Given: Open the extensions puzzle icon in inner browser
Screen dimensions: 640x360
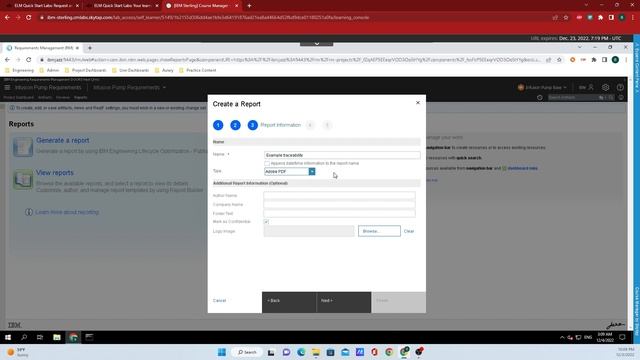Looking at the screenshot, I should [x=594, y=60].
